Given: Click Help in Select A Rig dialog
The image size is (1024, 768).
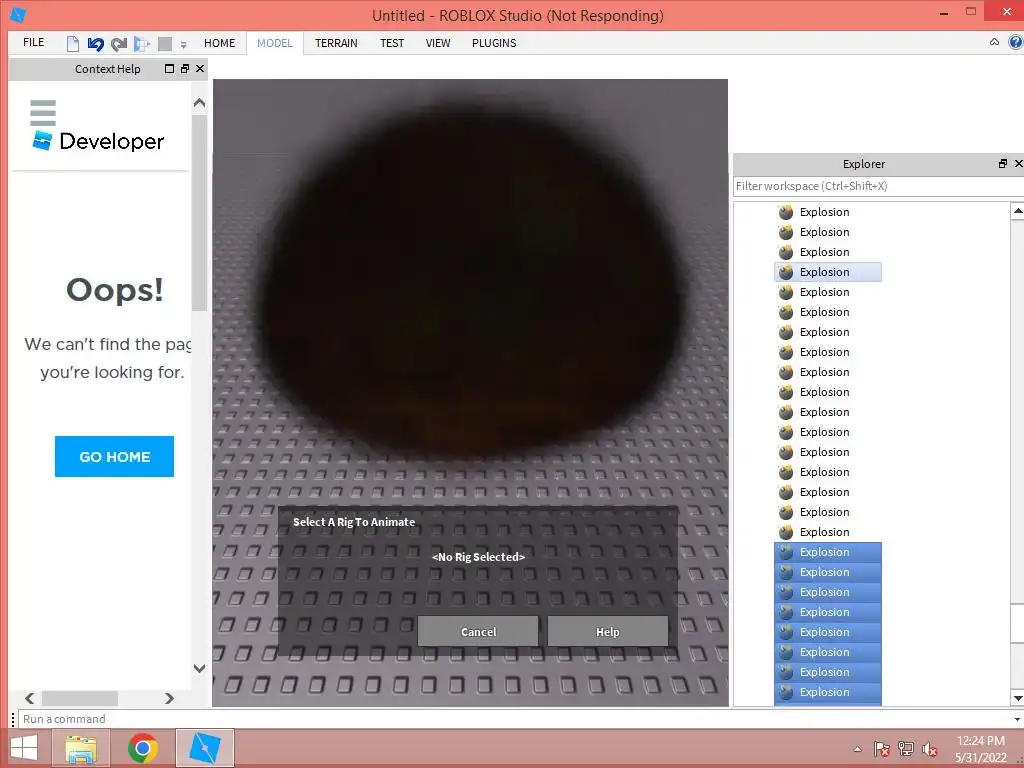Looking at the screenshot, I should click(x=607, y=632).
